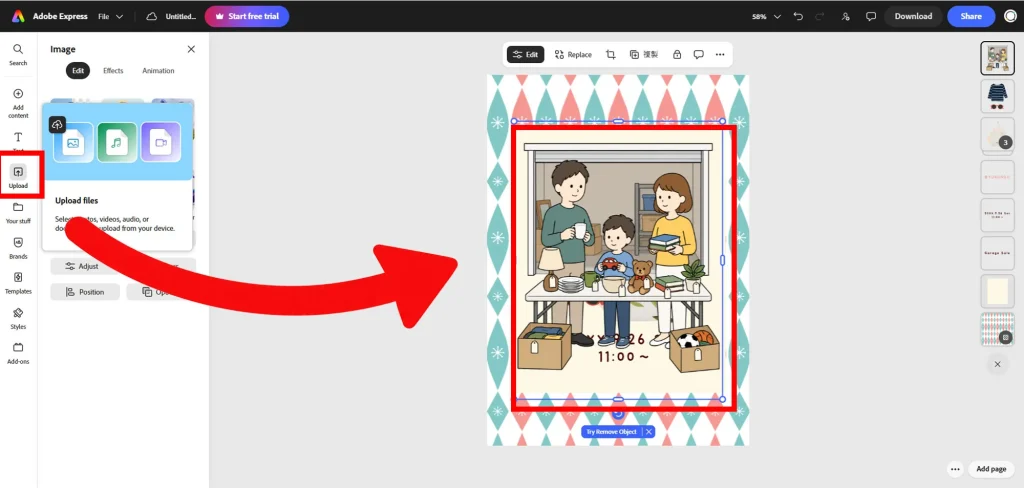The image size is (1024, 488).
Task: Click Replace in the floating toolbar
Action: tap(573, 54)
